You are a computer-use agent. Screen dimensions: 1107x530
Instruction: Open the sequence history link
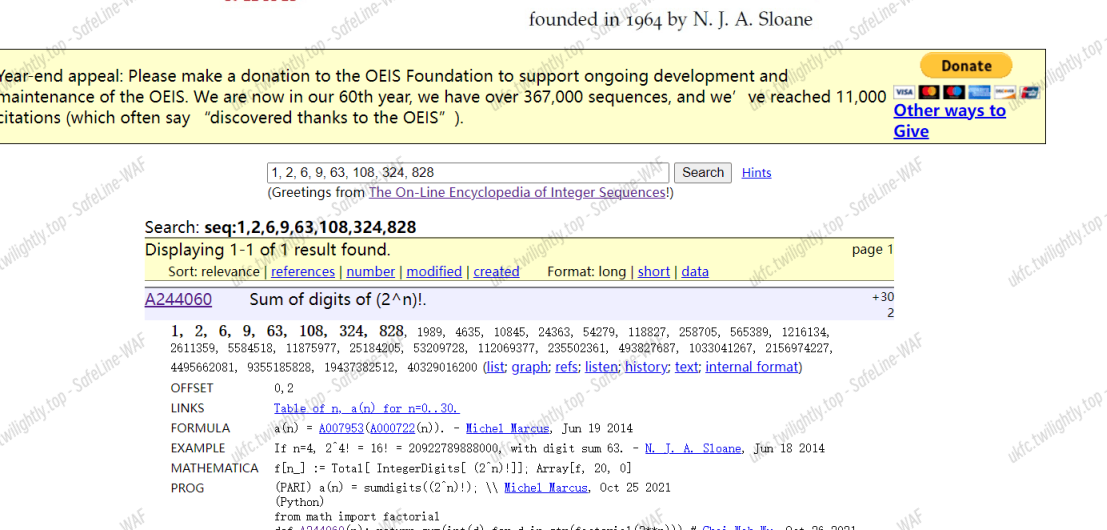coord(646,367)
